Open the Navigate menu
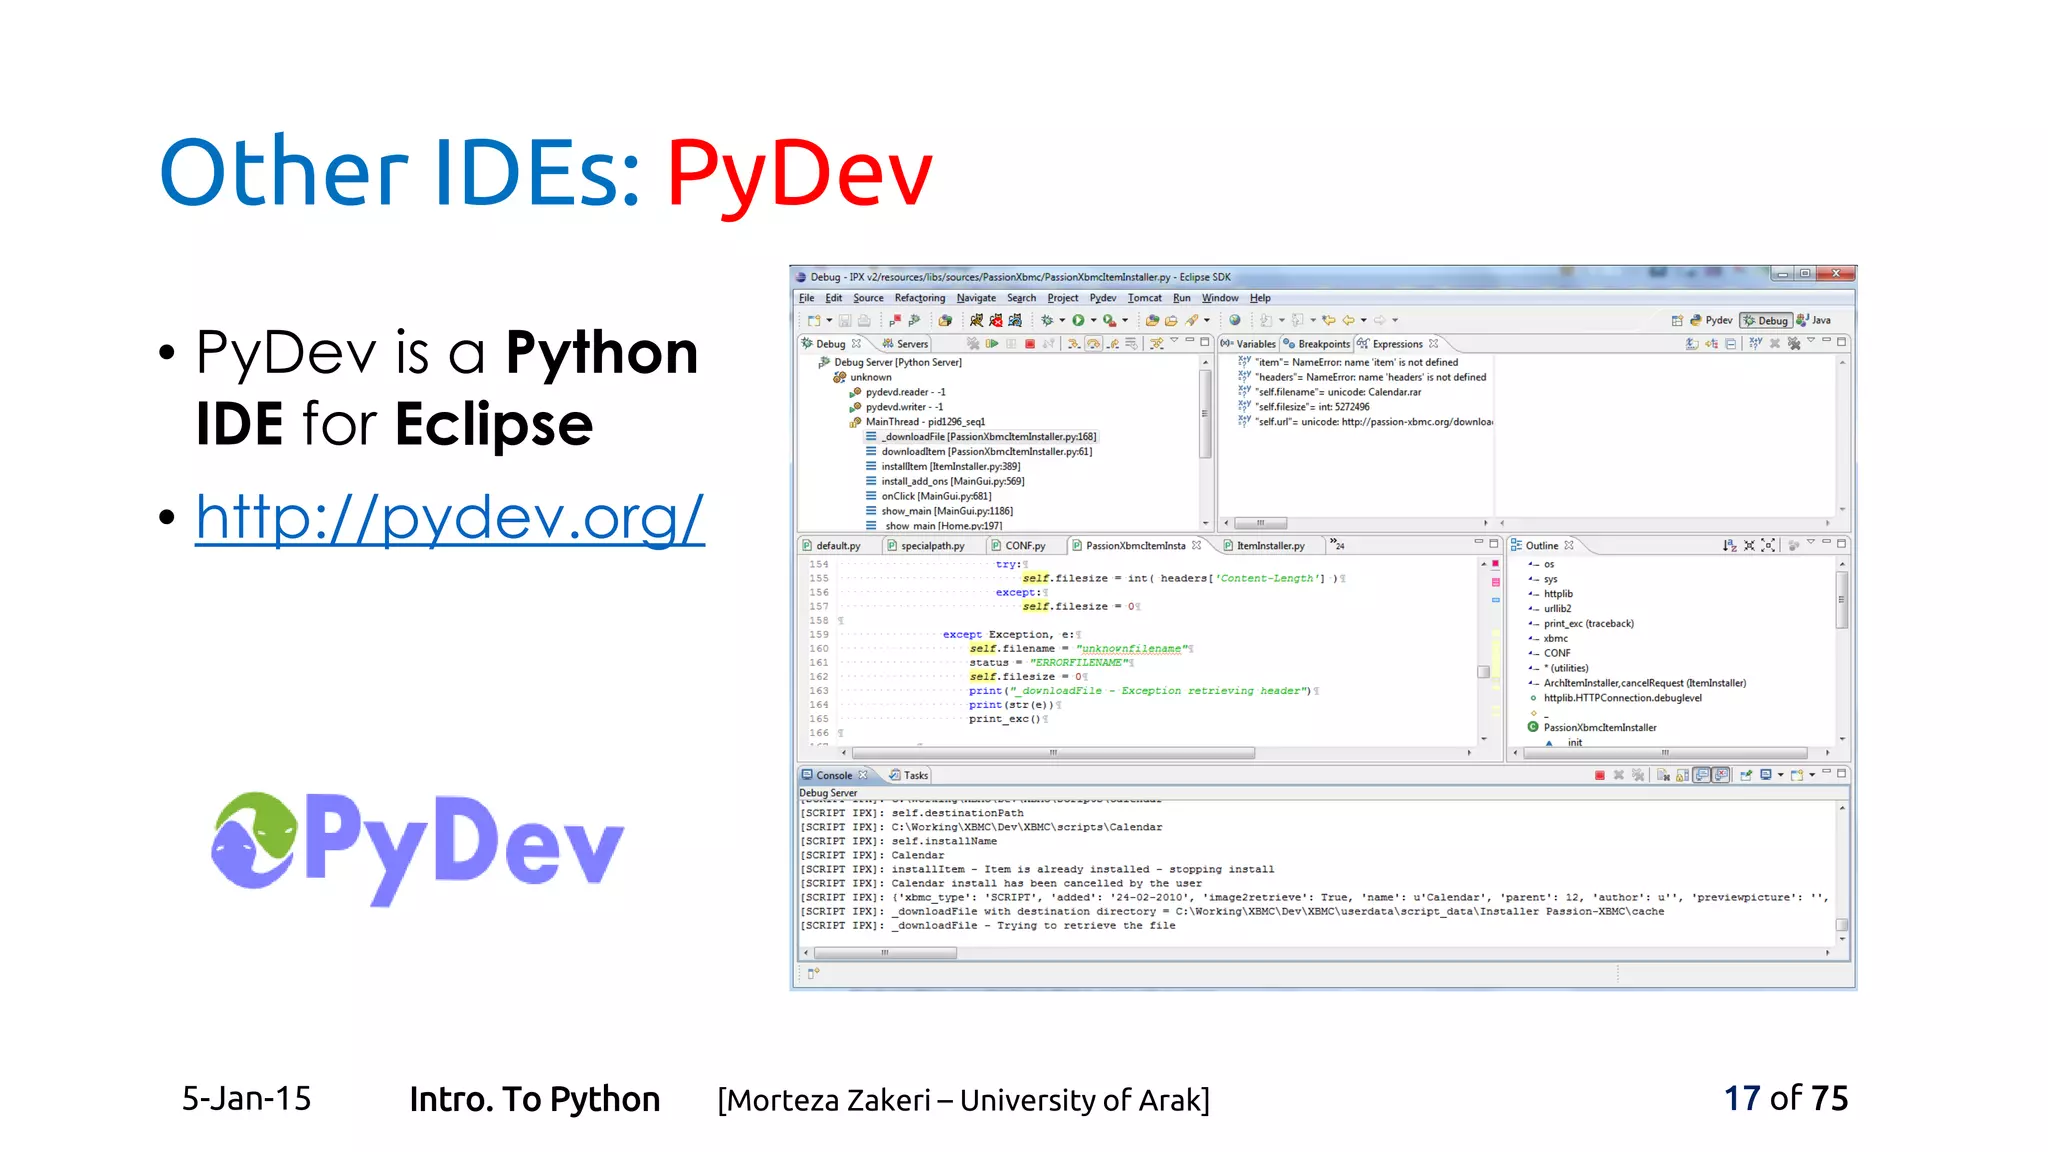This screenshot has width=2048, height=1152. [976, 298]
